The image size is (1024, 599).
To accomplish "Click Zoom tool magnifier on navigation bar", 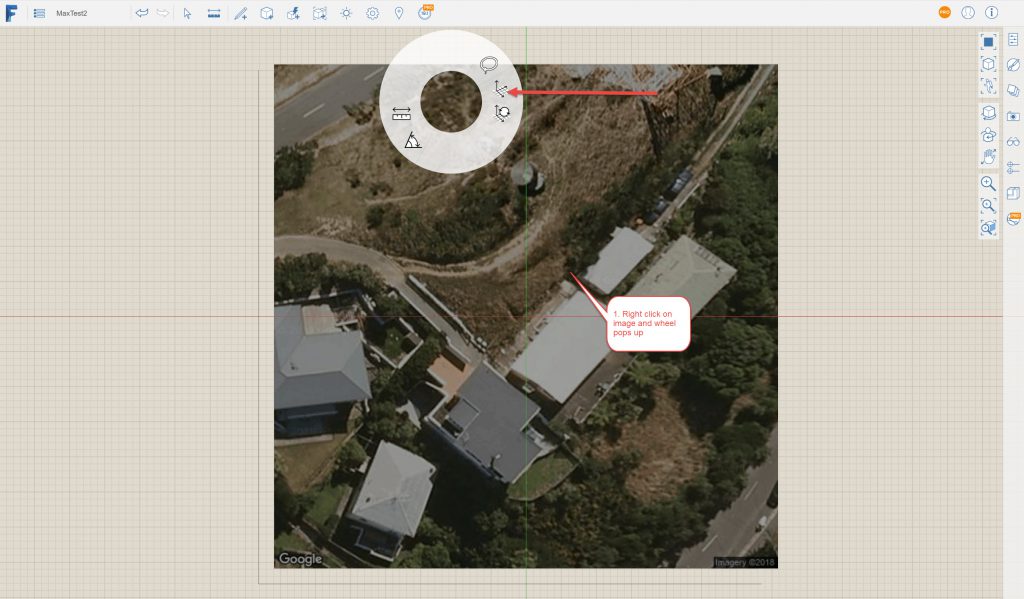I will (x=988, y=183).
